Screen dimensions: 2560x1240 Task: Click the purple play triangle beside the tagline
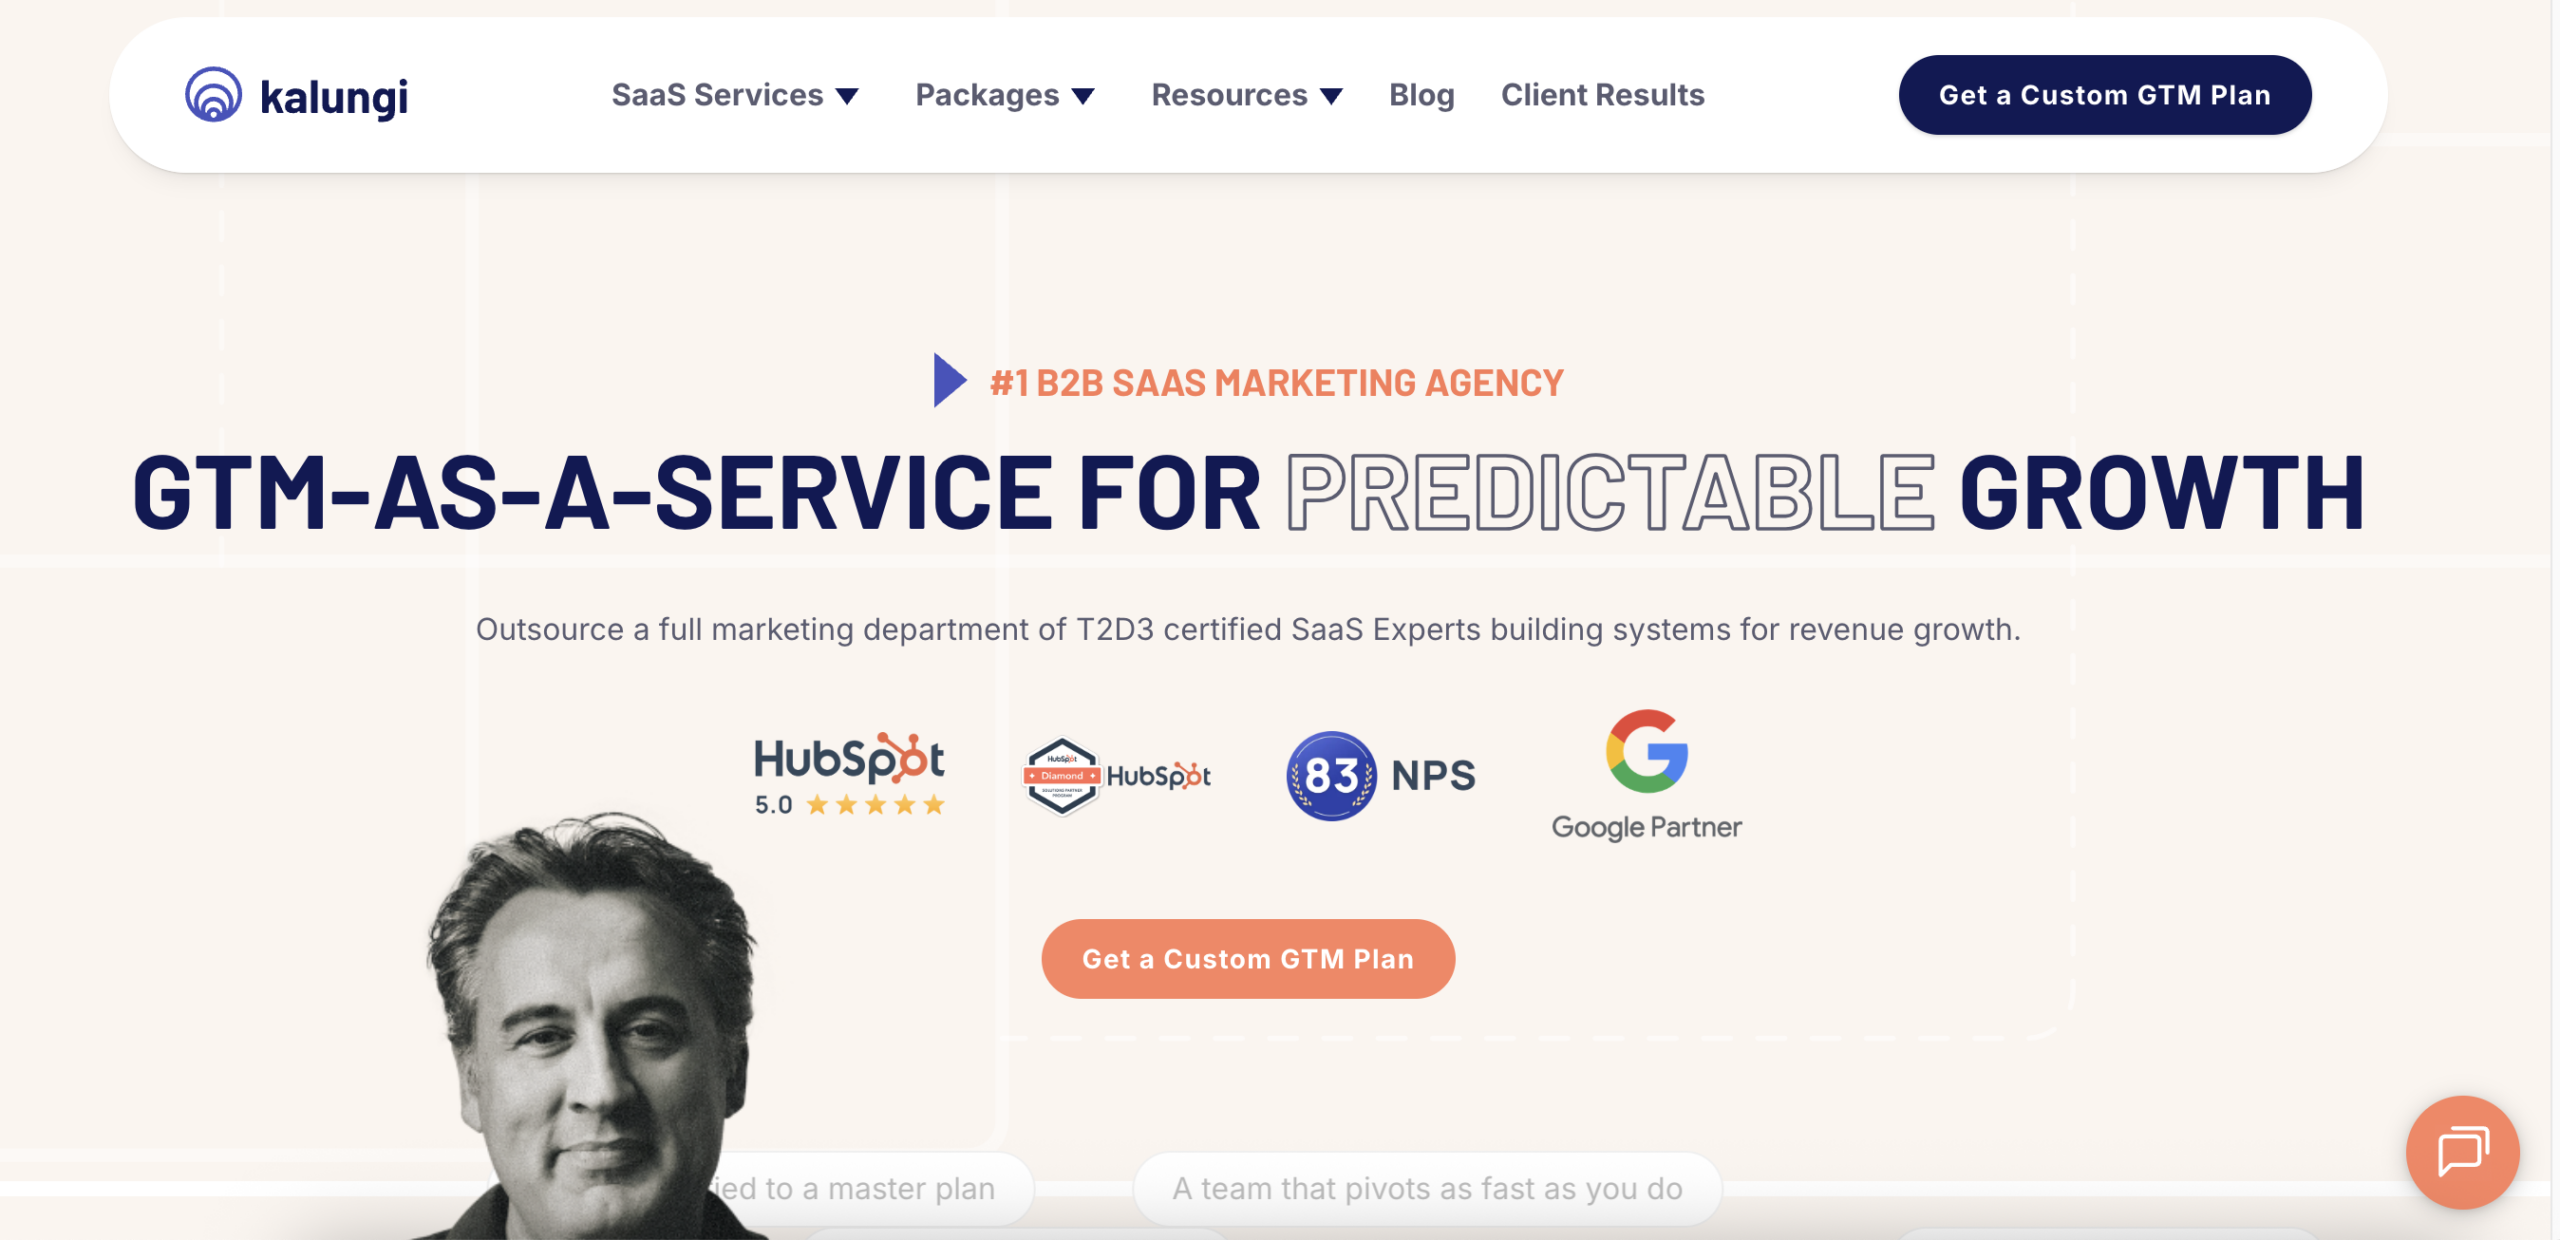click(950, 380)
